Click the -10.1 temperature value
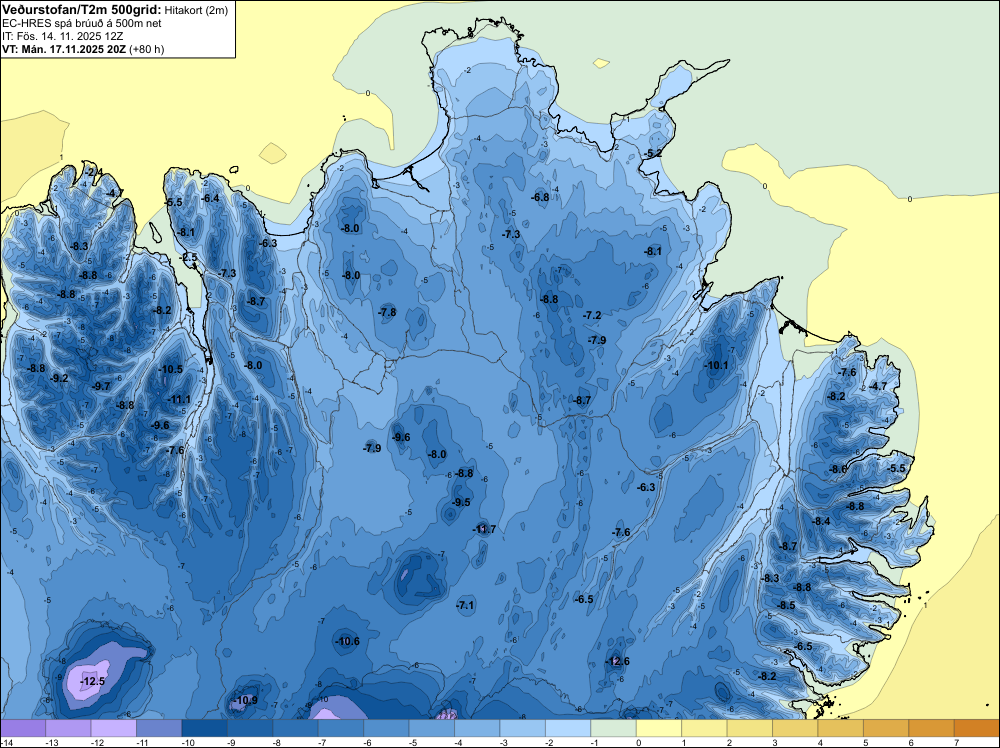The width and height of the screenshot is (1000, 748). [716, 365]
